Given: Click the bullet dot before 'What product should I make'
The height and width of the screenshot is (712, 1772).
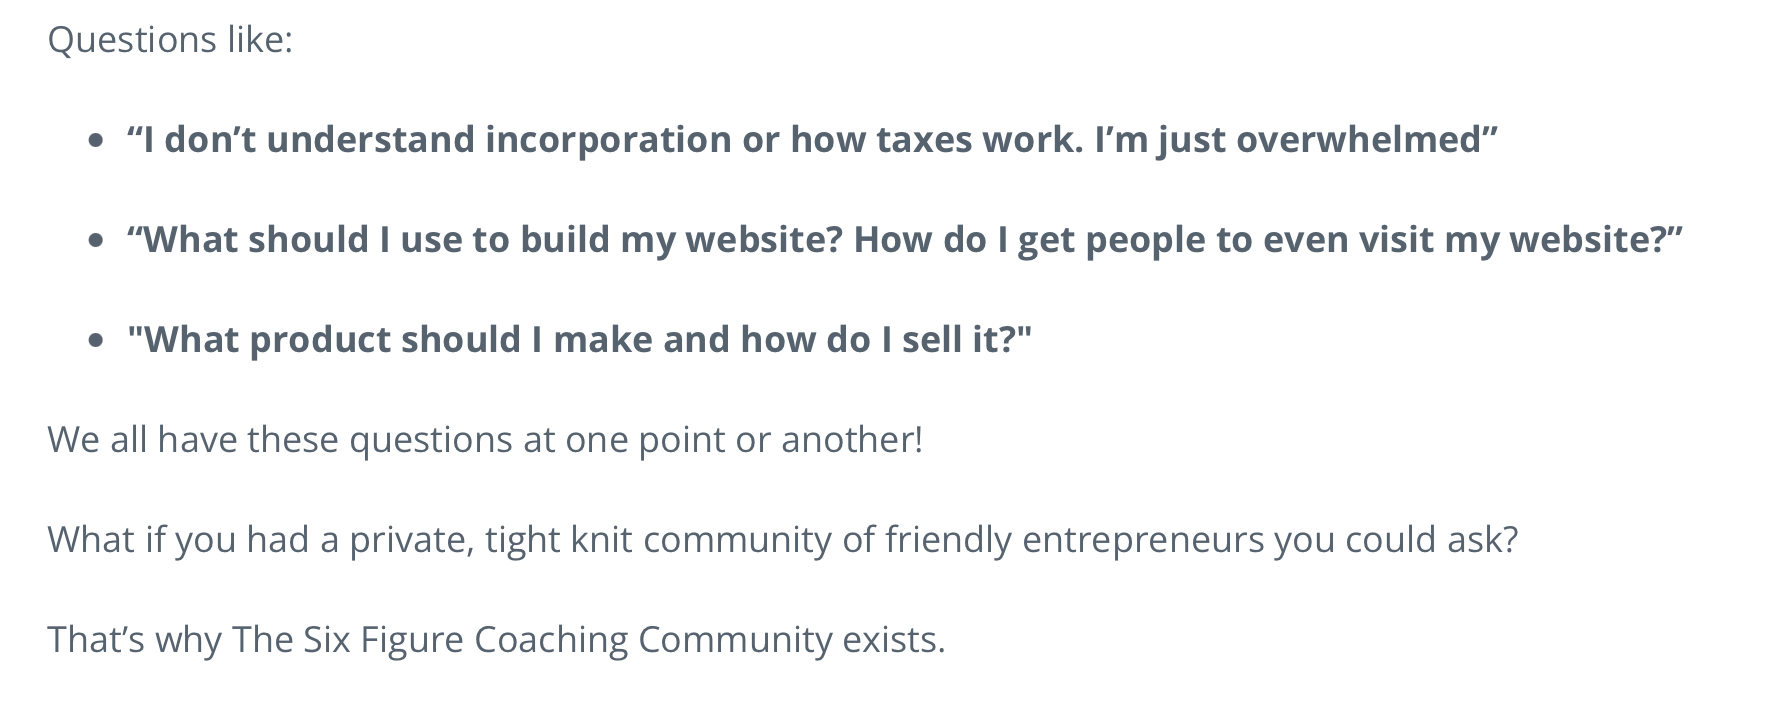Looking at the screenshot, I should (96, 341).
